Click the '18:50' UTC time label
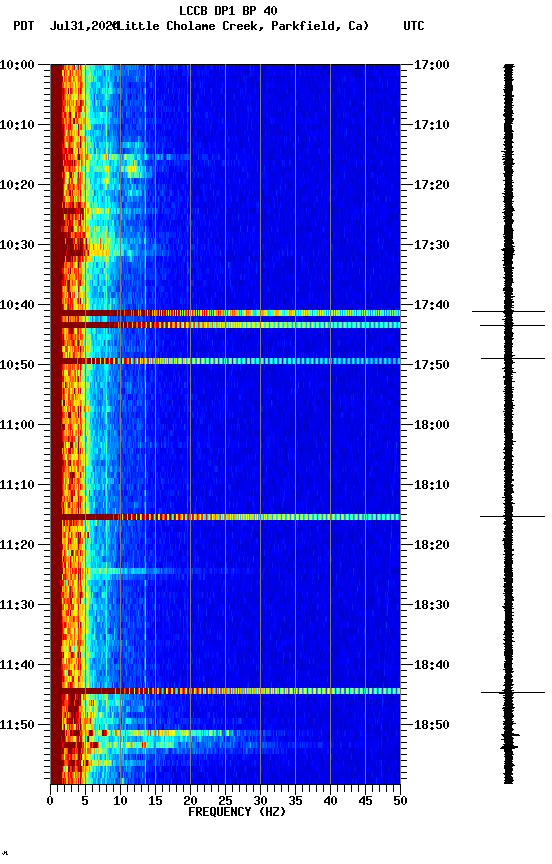The image size is (552, 864). click(x=432, y=725)
